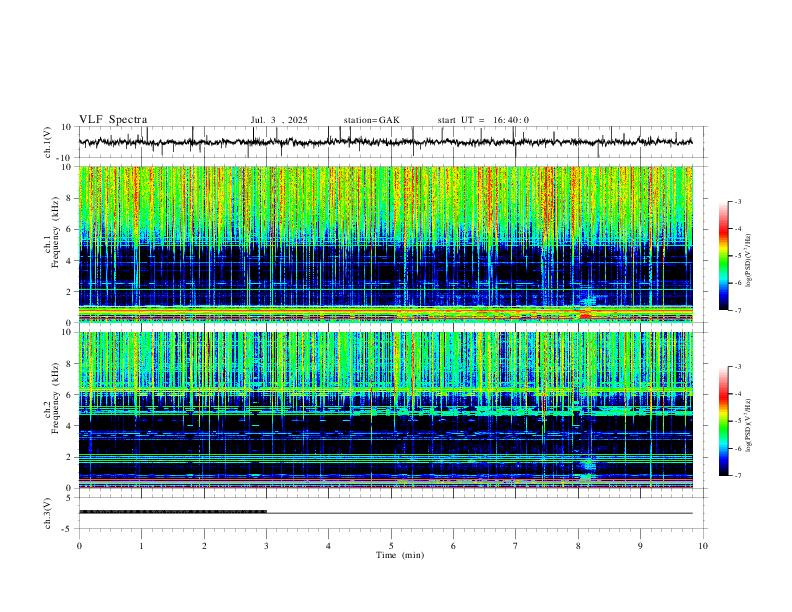Click the ch.1 color scale bar
This screenshot has width=792, height=612.
(723, 256)
